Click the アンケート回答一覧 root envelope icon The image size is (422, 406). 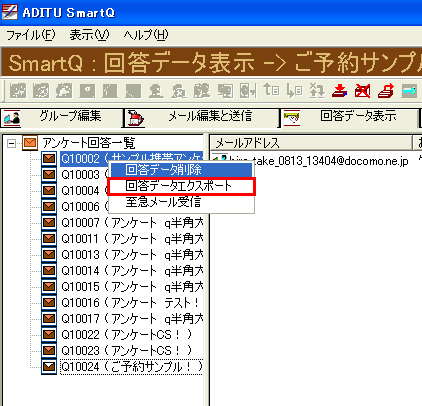(x=30, y=143)
